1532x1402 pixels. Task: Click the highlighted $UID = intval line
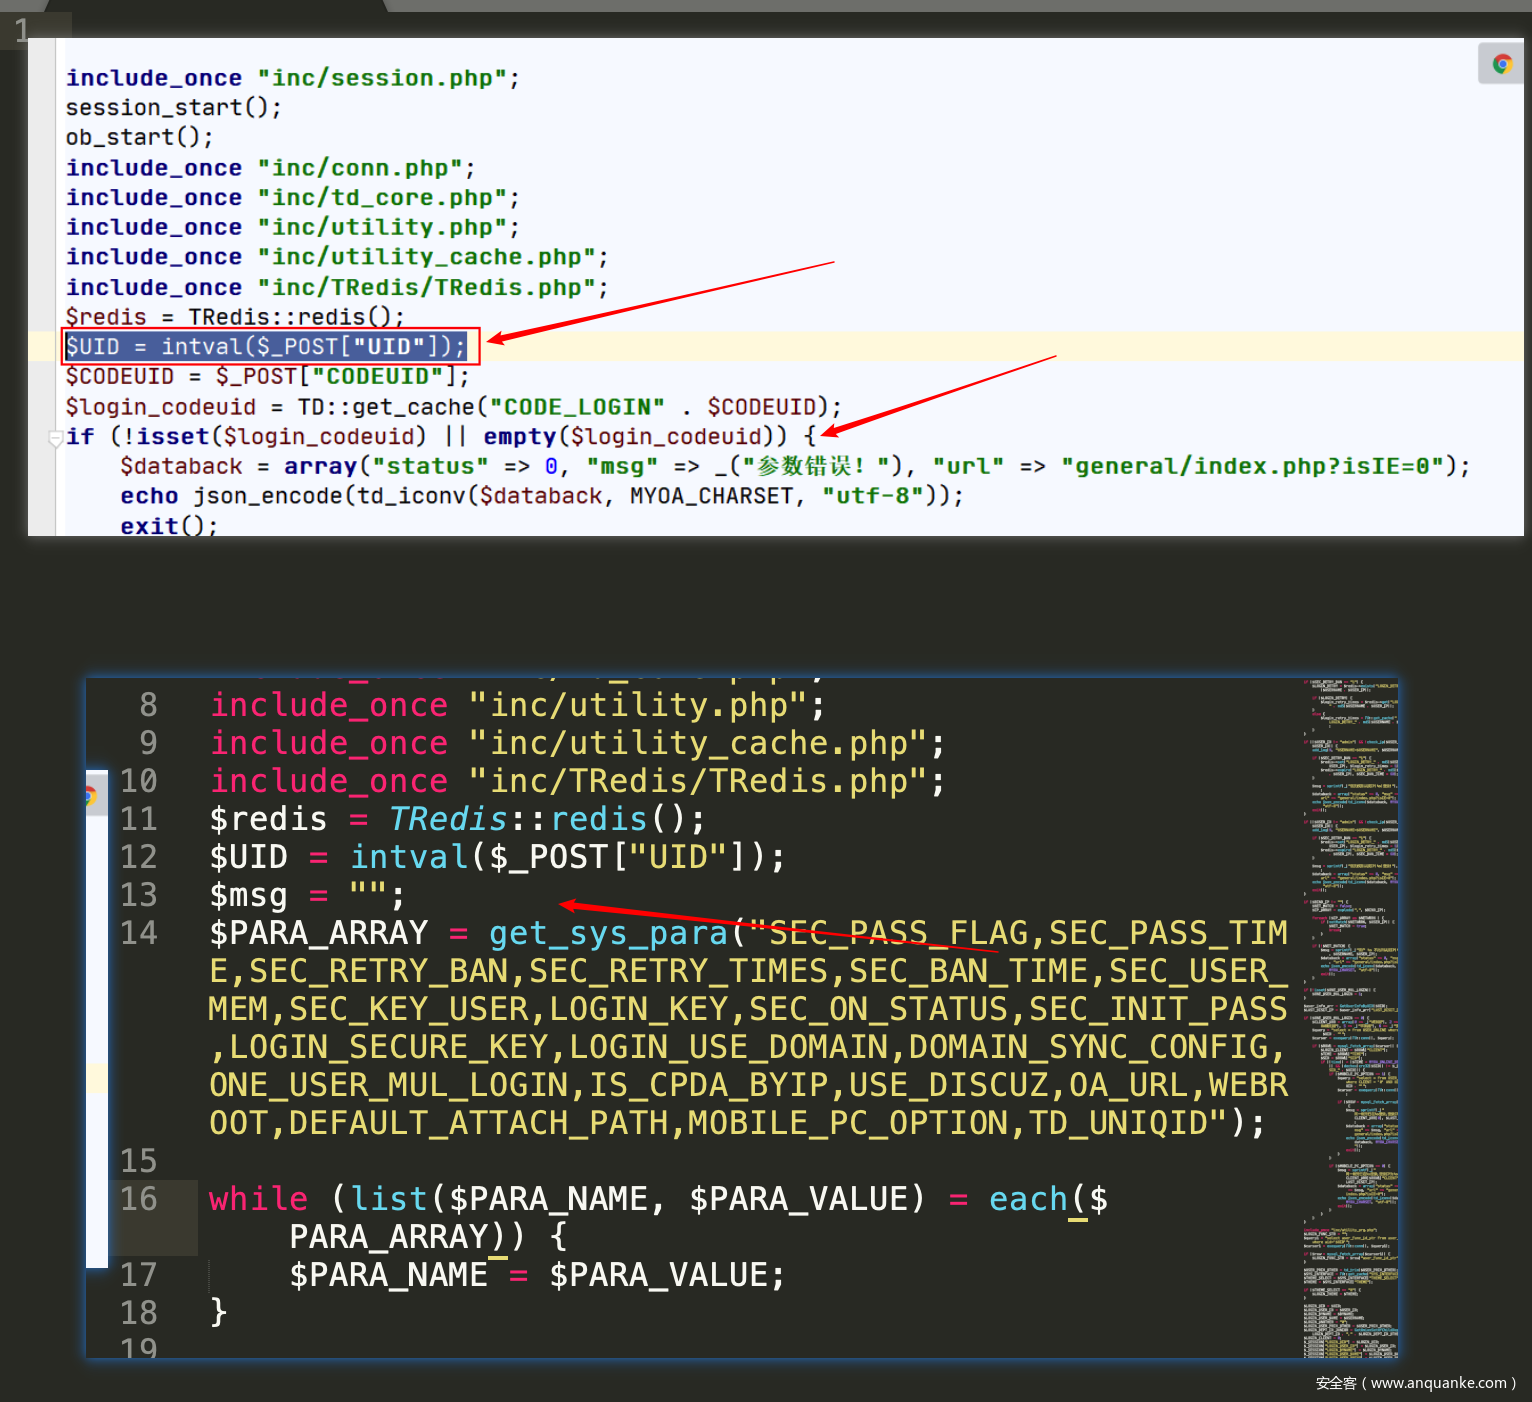pos(266,347)
